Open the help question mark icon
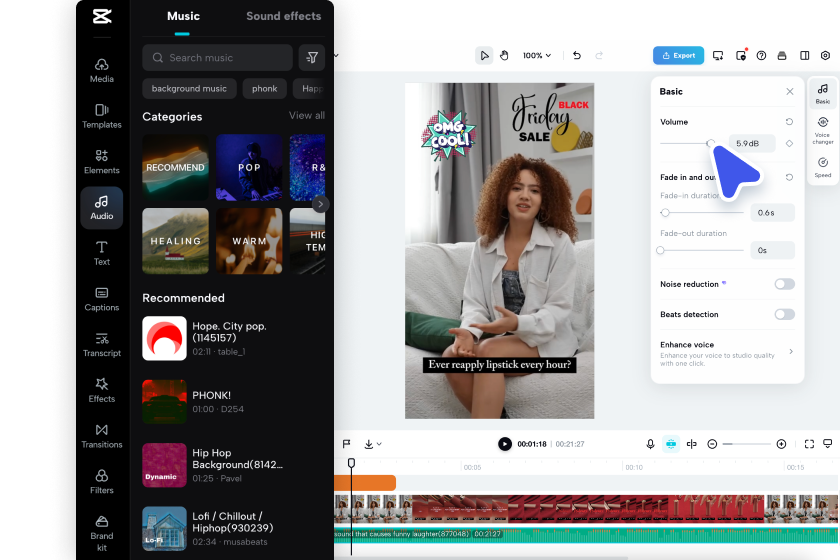This screenshot has height=560, width=840. pos(761,55)
